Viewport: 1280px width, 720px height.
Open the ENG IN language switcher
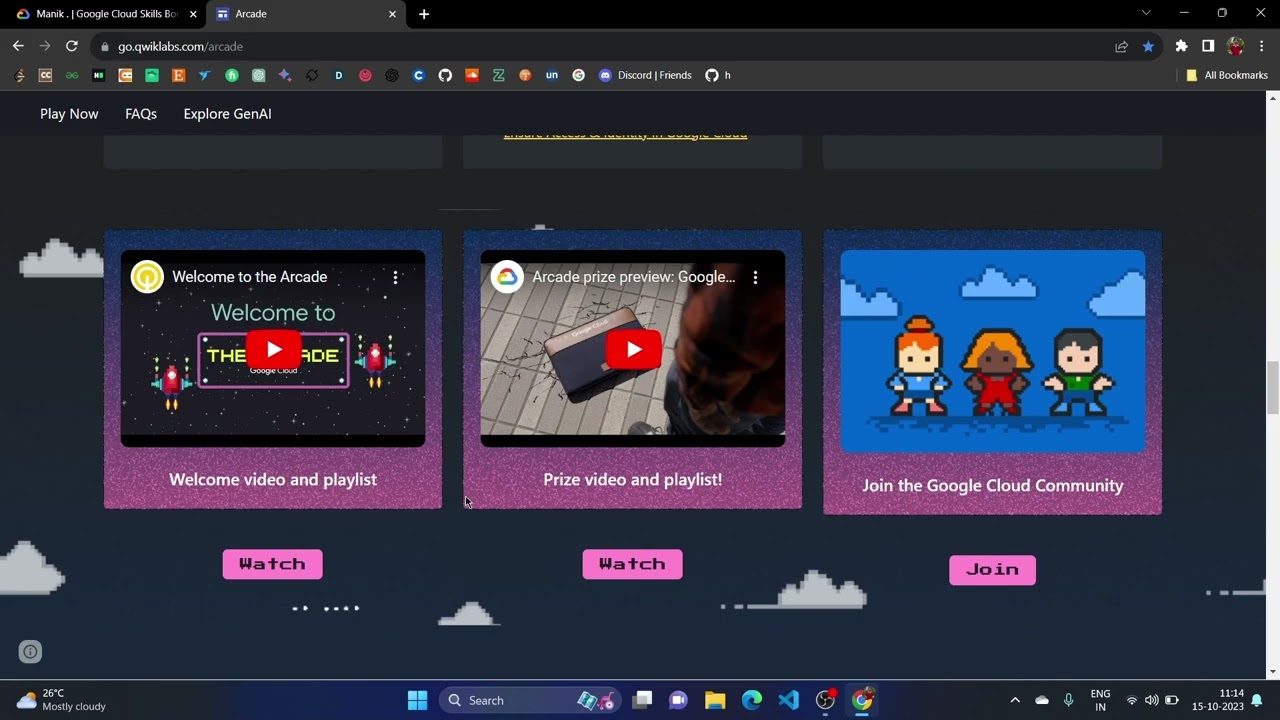tap(1100, 700)
